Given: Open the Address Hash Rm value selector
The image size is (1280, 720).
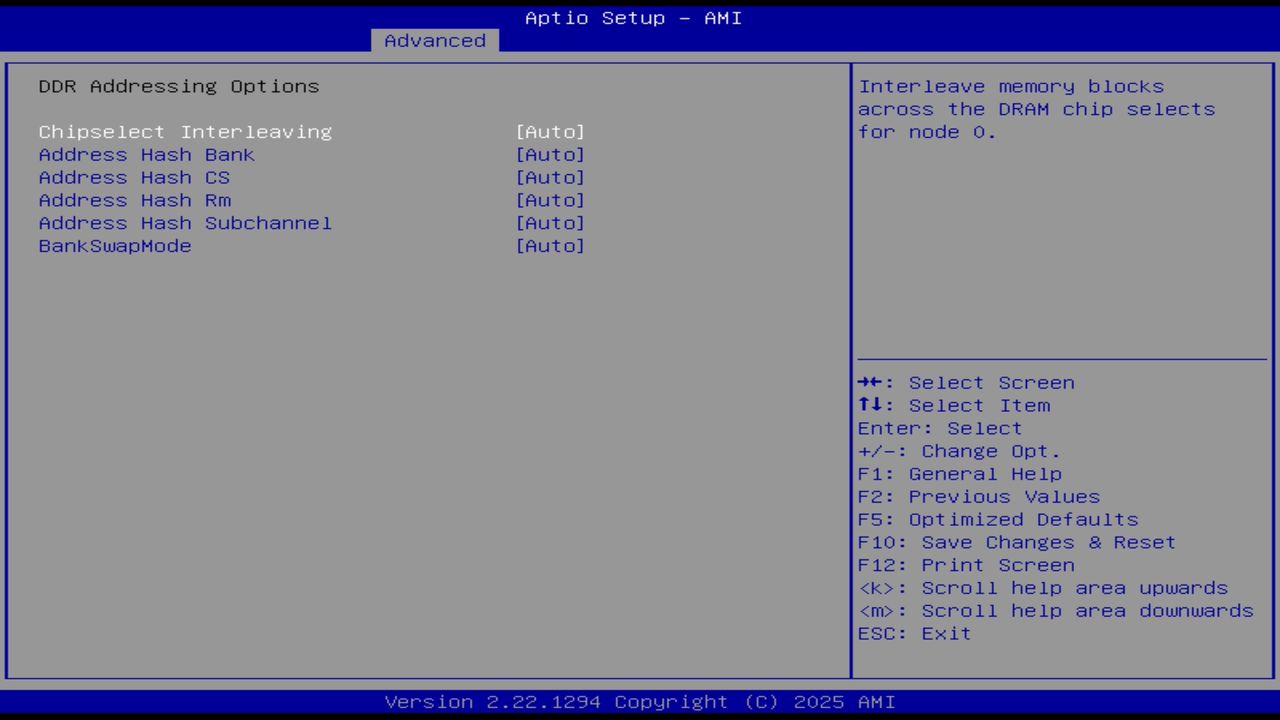Looking at the screenshot, I should point(550,200).
